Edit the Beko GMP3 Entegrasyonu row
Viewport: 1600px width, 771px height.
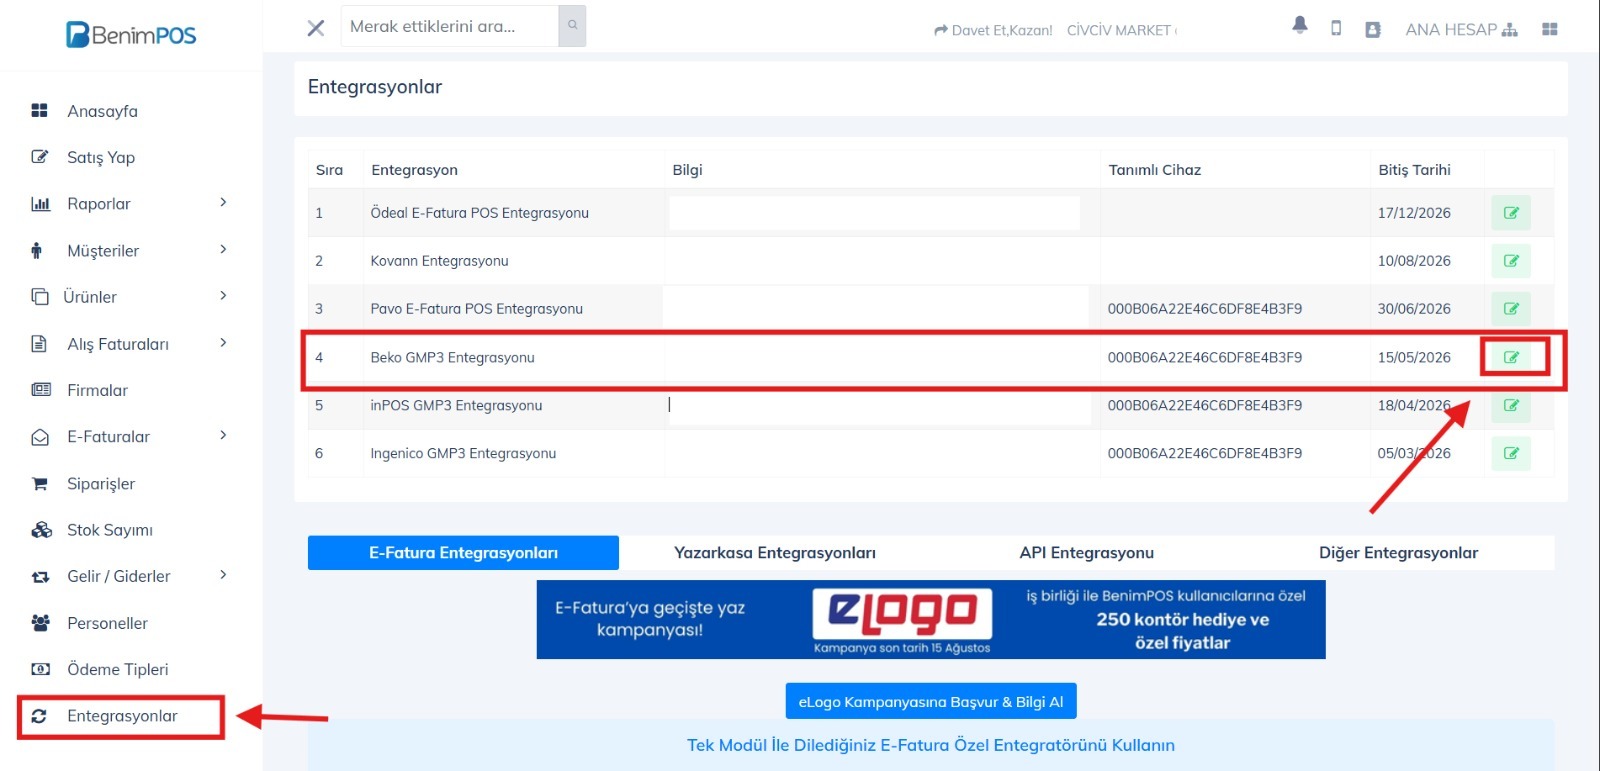pos(1511,357)
